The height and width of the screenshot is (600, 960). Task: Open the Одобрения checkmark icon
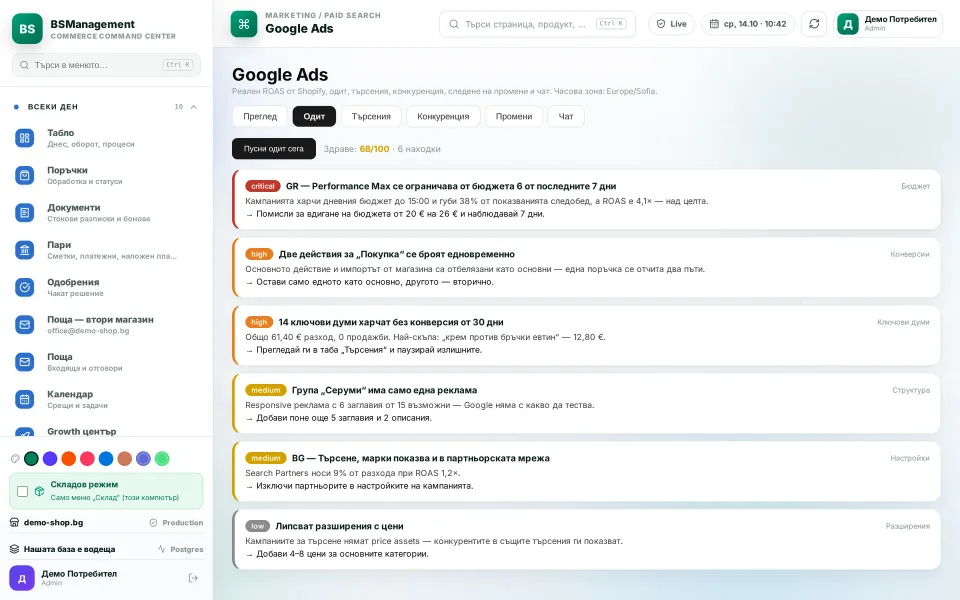pos(24,287)
